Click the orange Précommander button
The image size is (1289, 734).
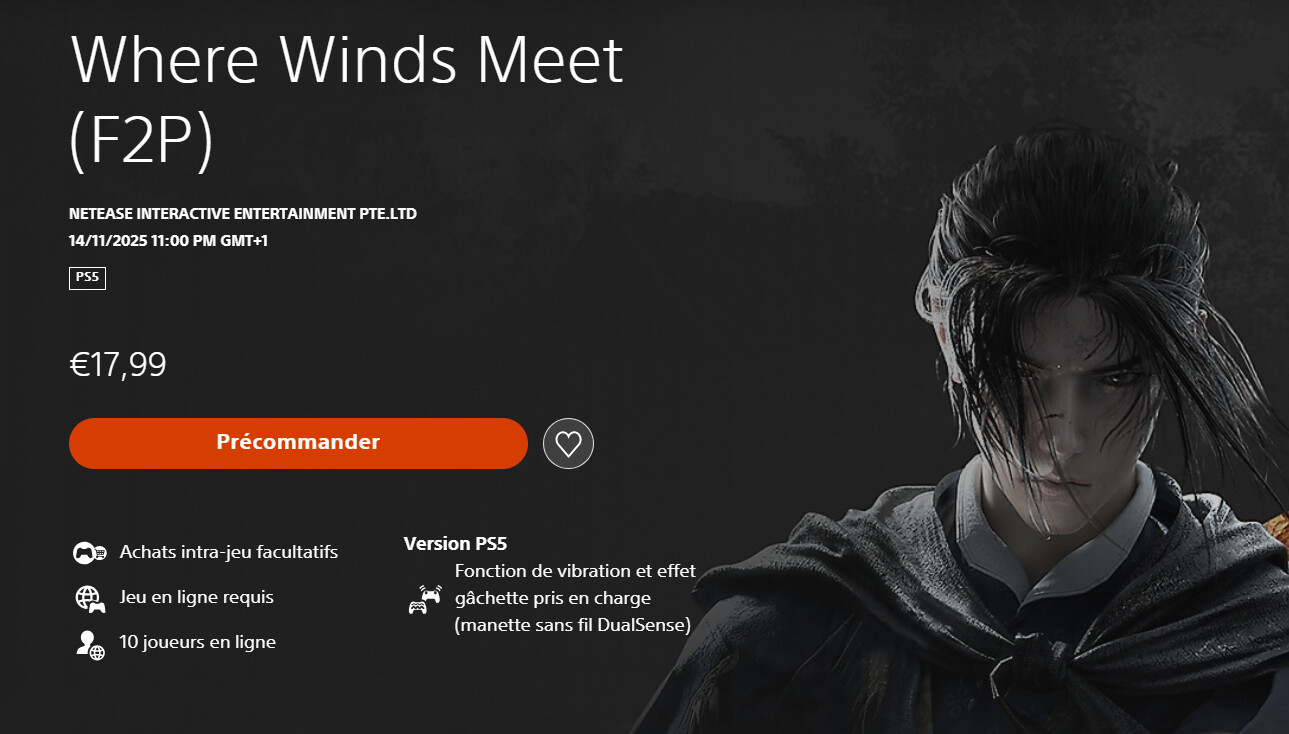click(x=298, y=443)
